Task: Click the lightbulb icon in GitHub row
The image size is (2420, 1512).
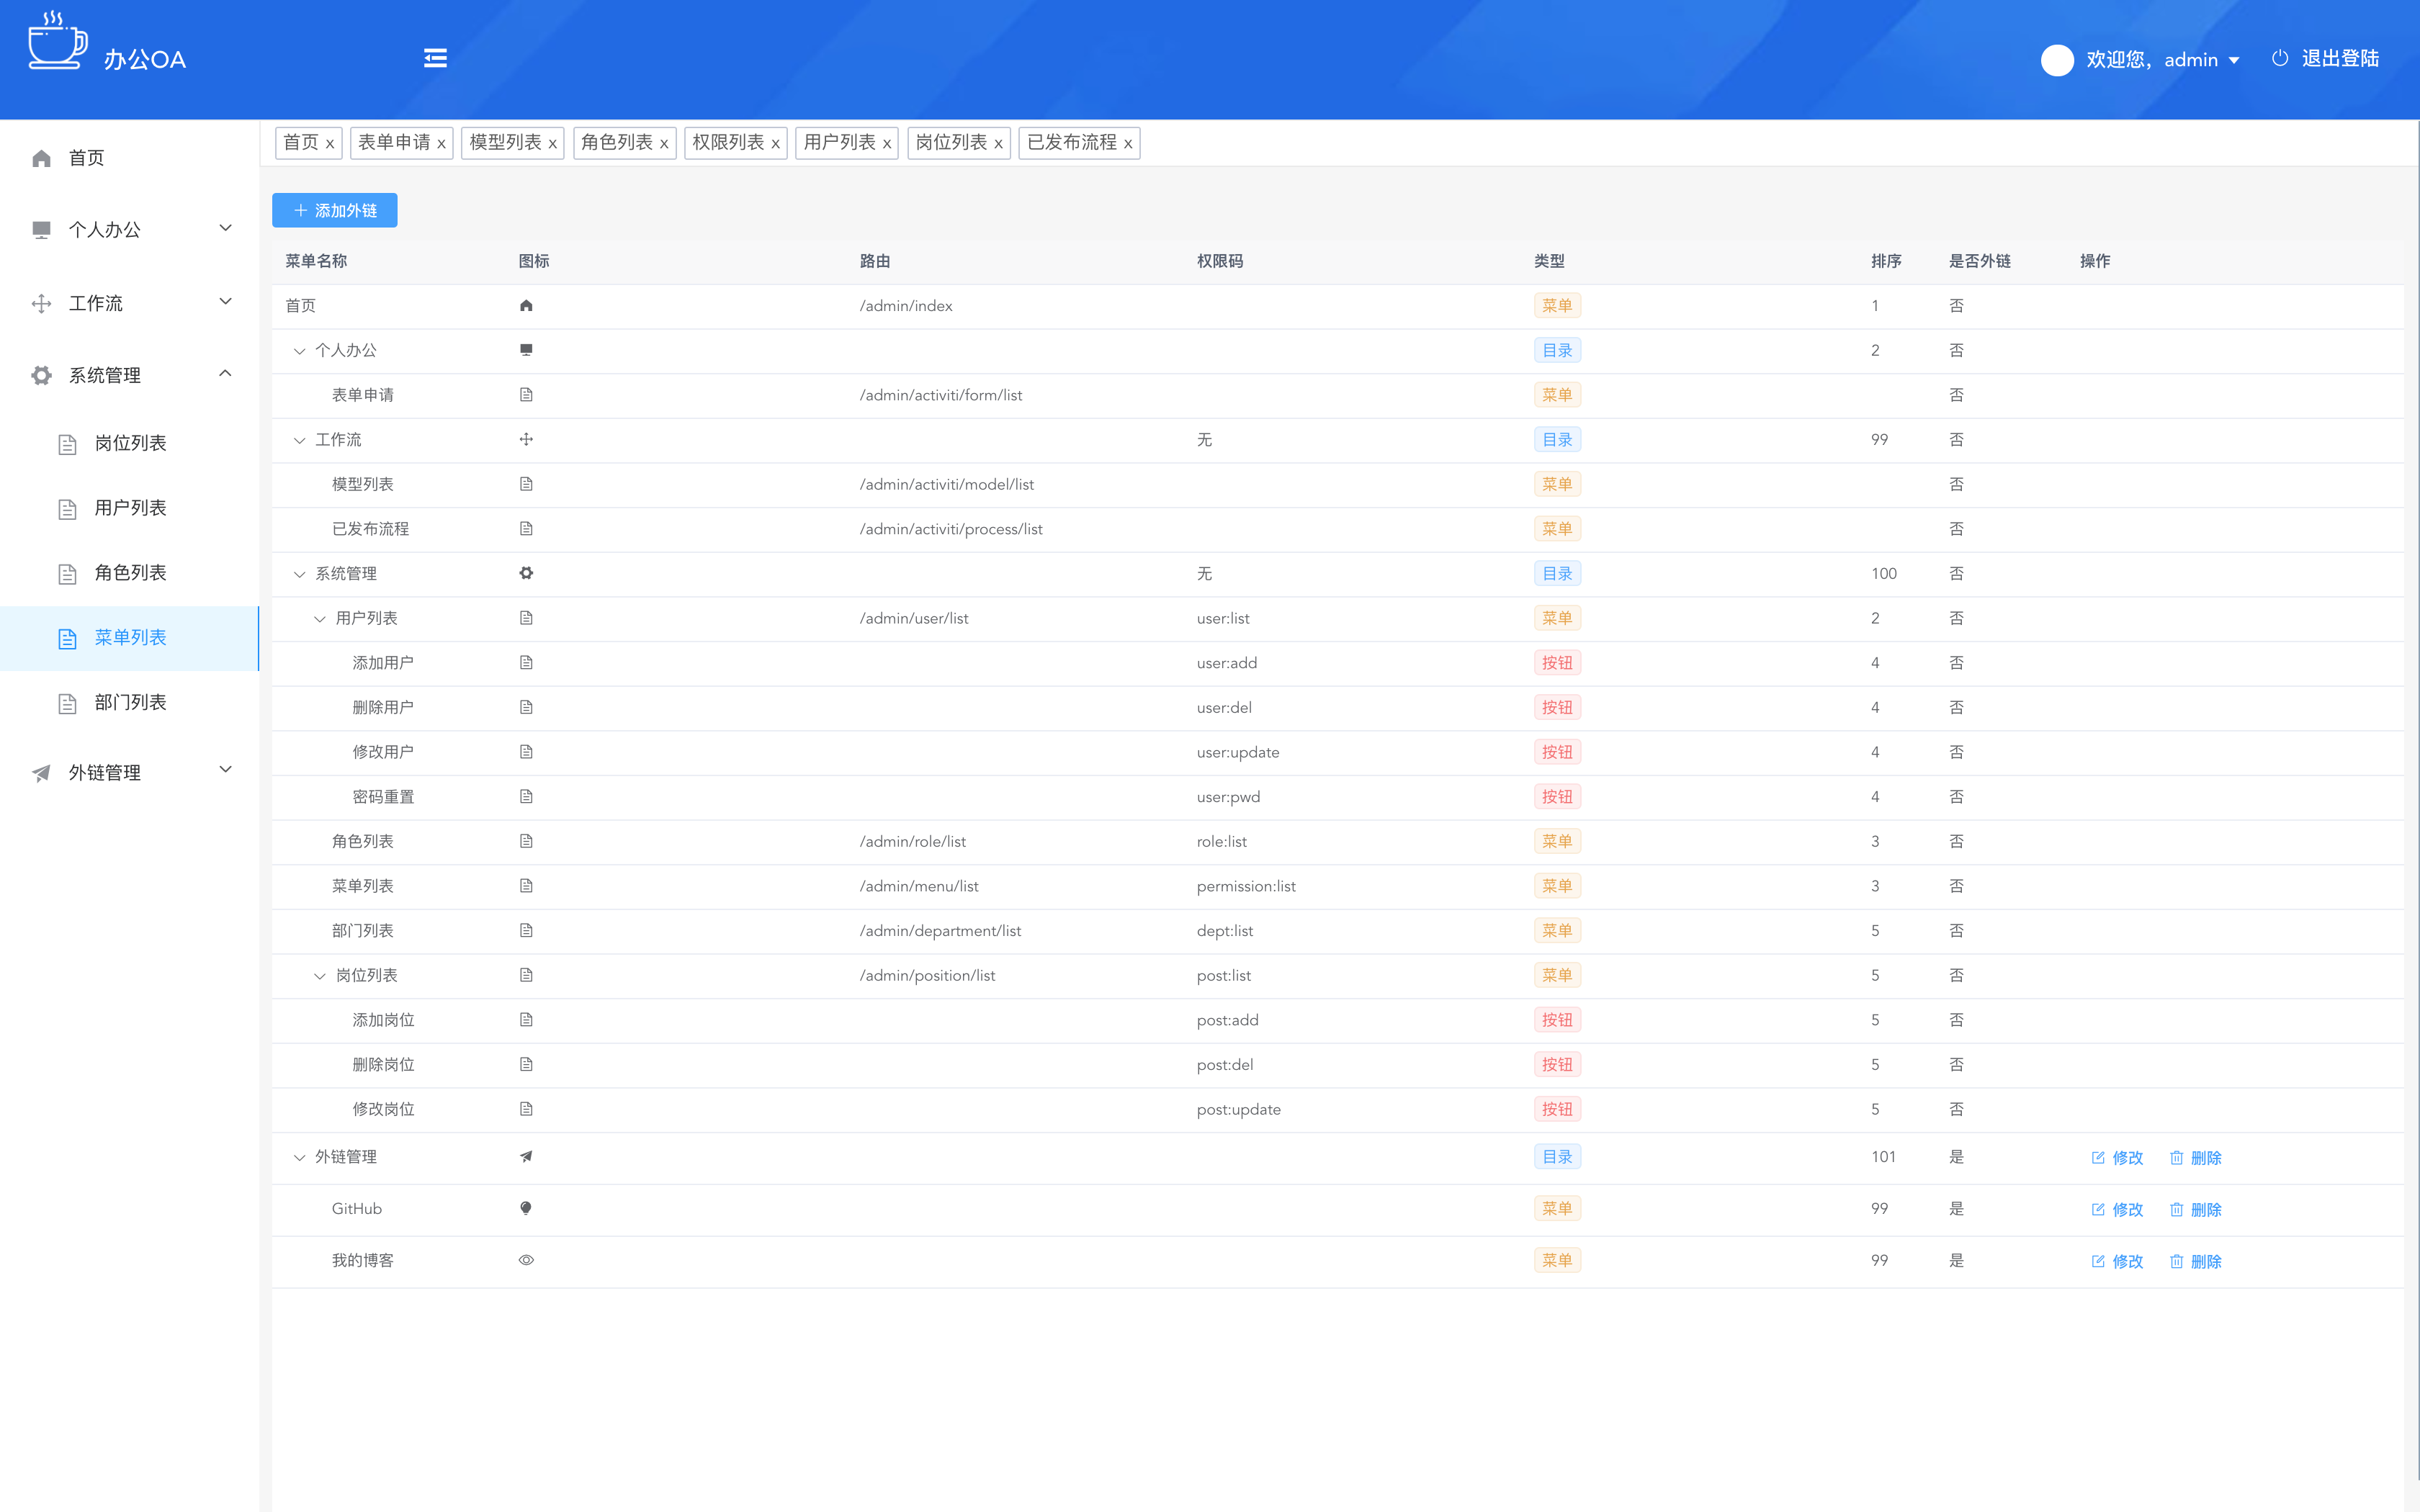Action: (x=526, y=1208)
